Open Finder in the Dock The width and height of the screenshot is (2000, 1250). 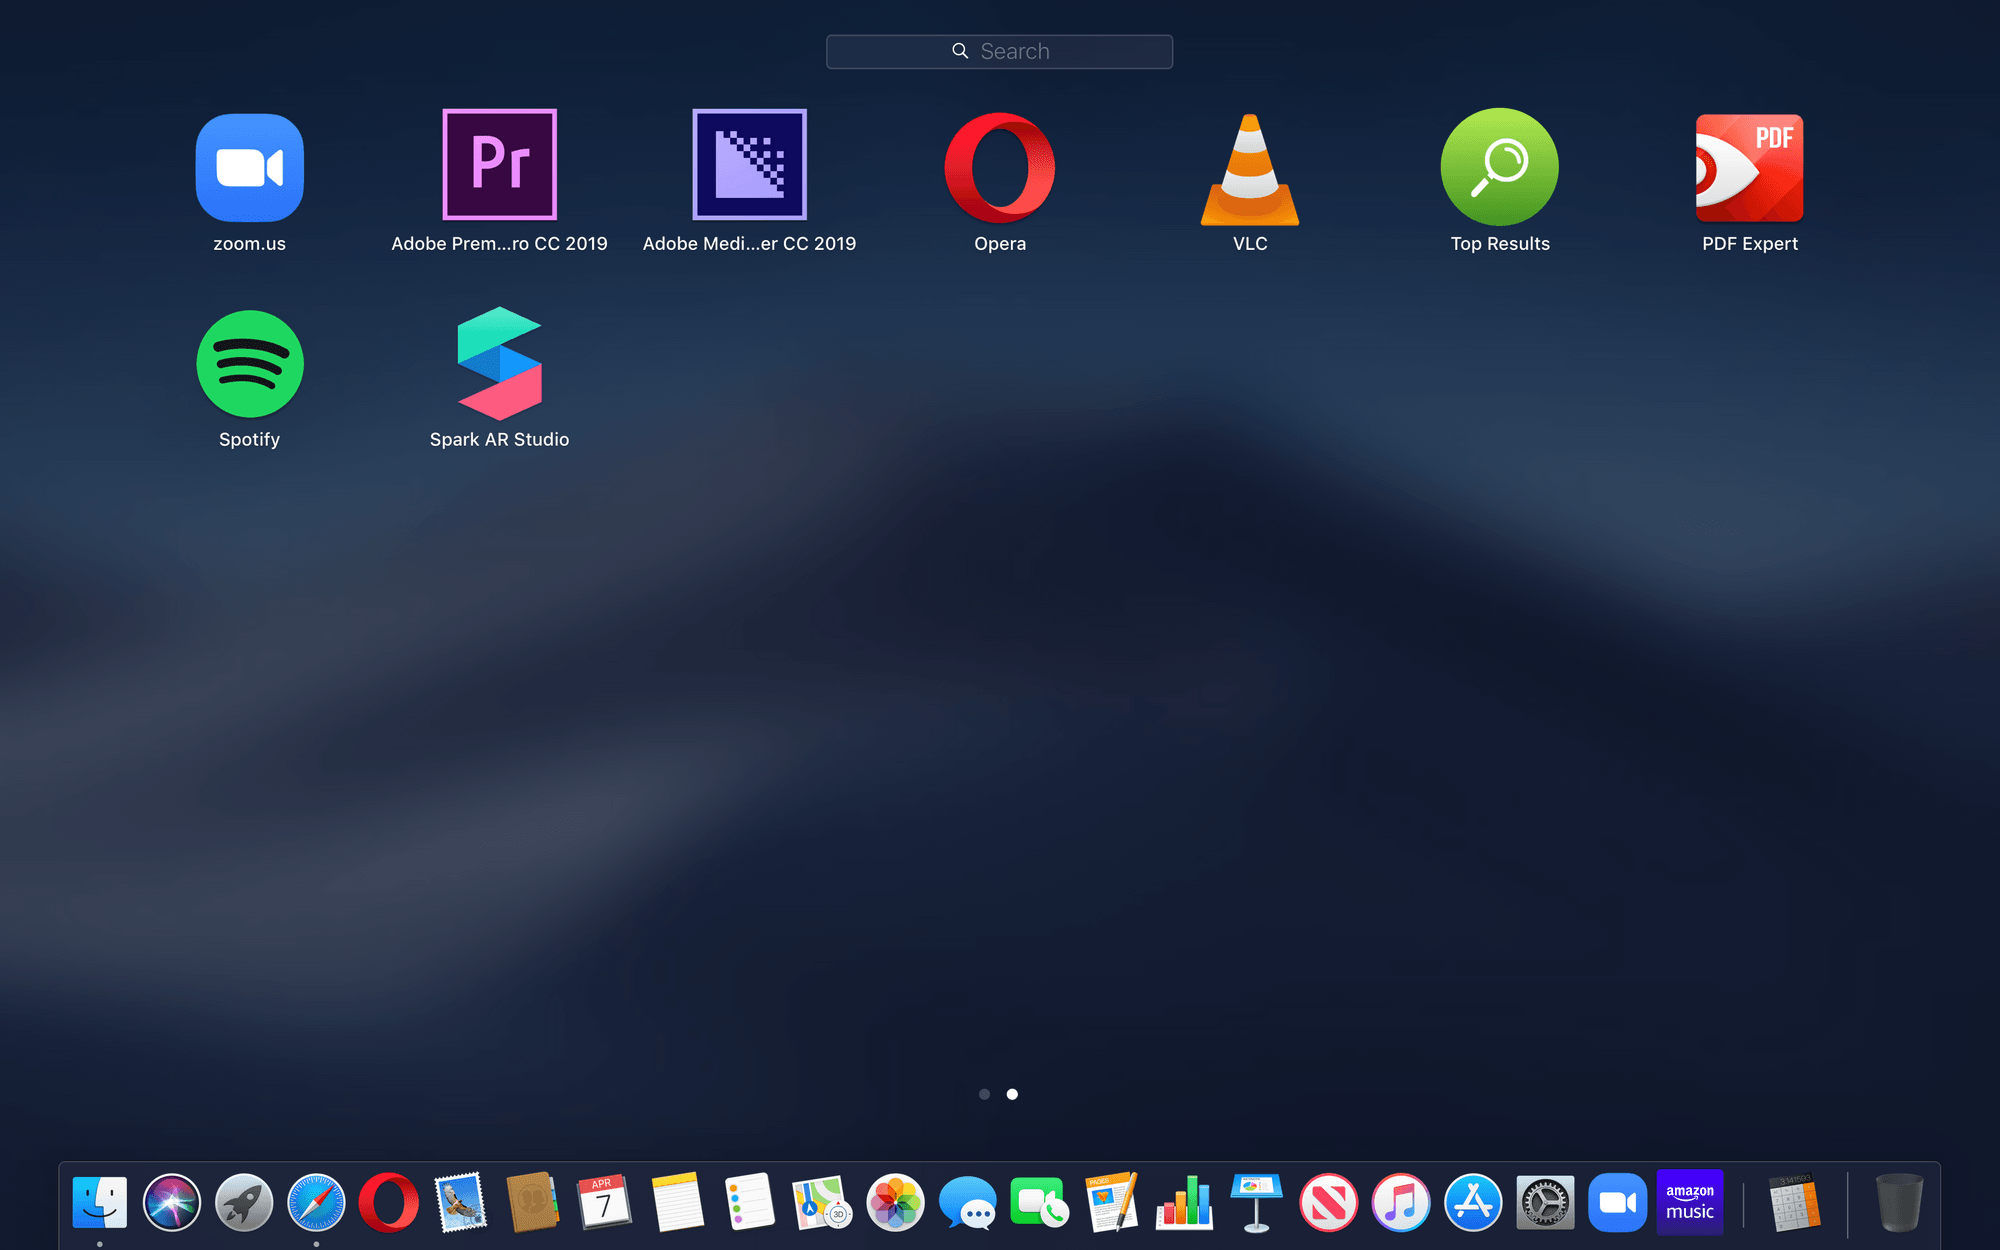(x=100, y=1202)
